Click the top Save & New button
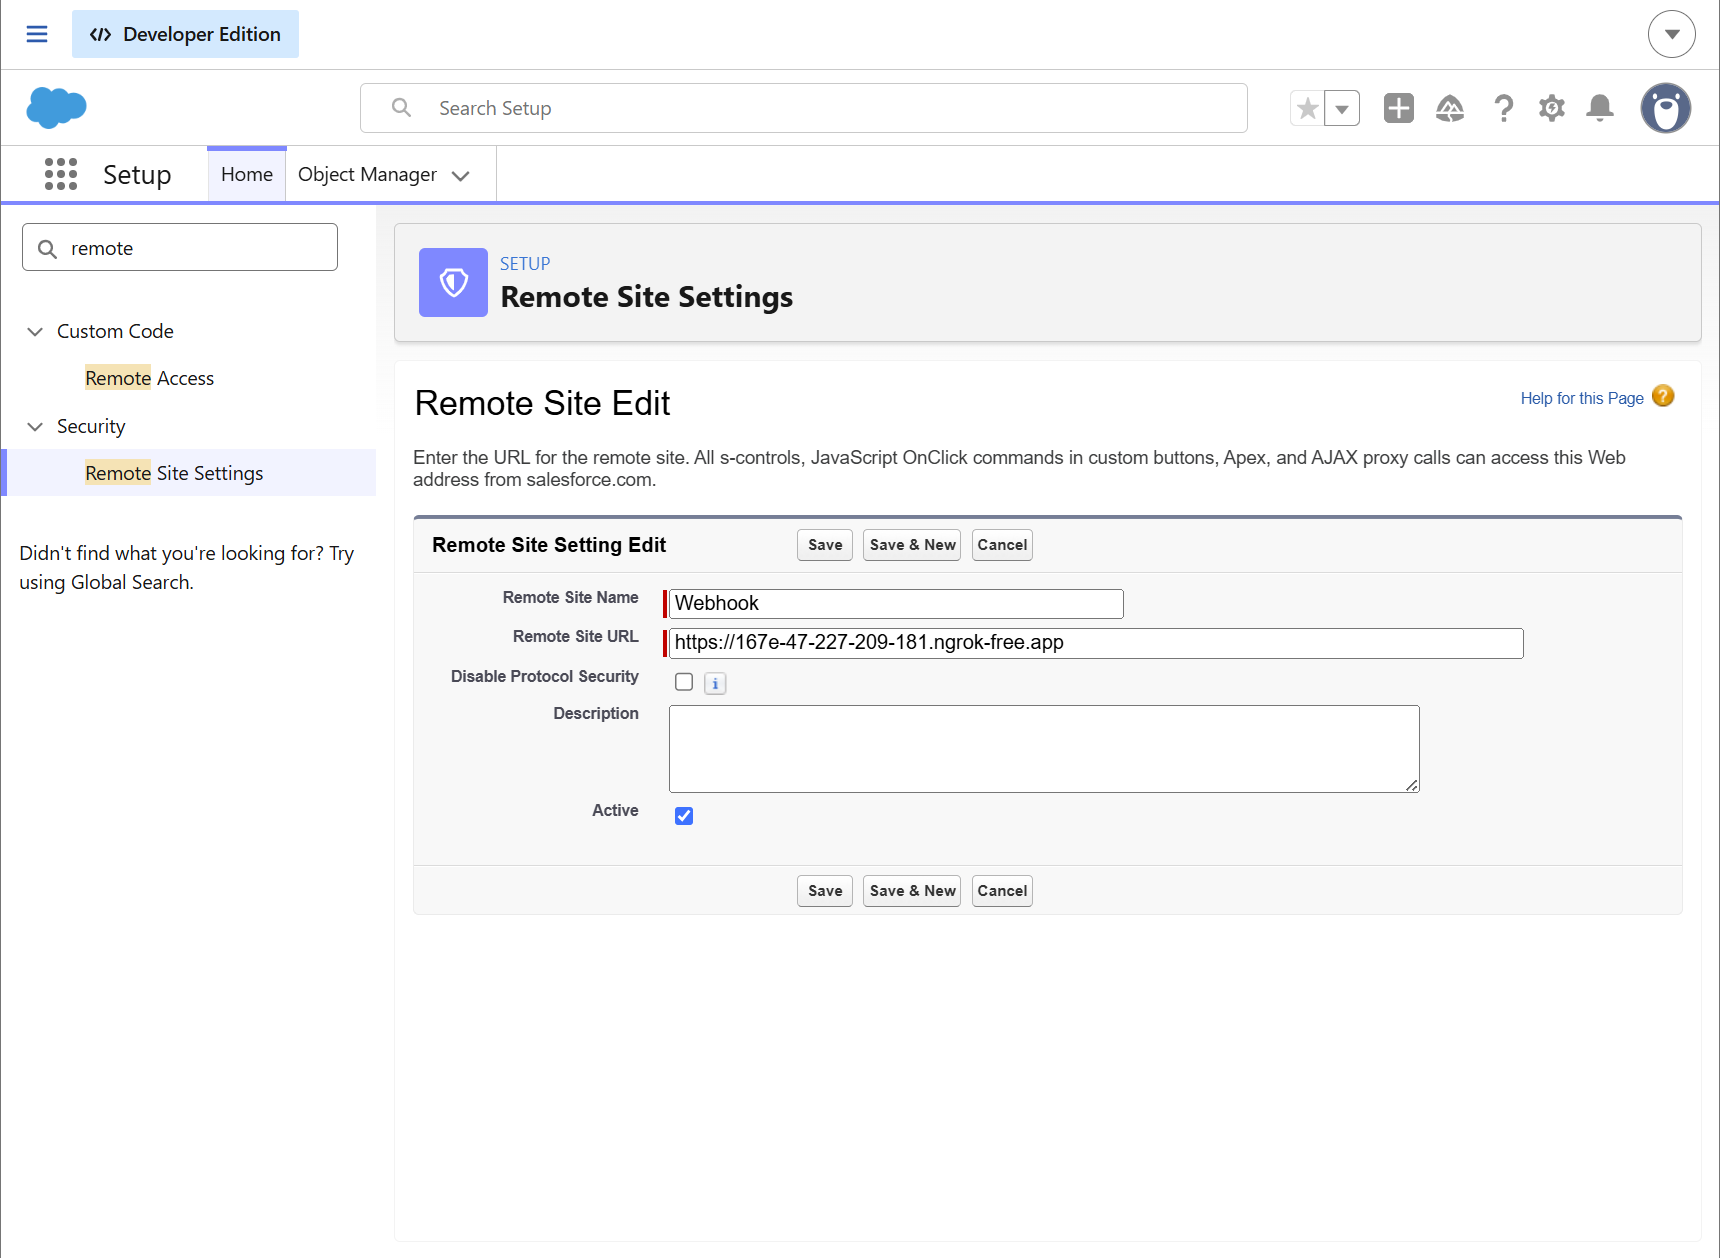Screen dimensions: 1720x1258 click(912, 545)
